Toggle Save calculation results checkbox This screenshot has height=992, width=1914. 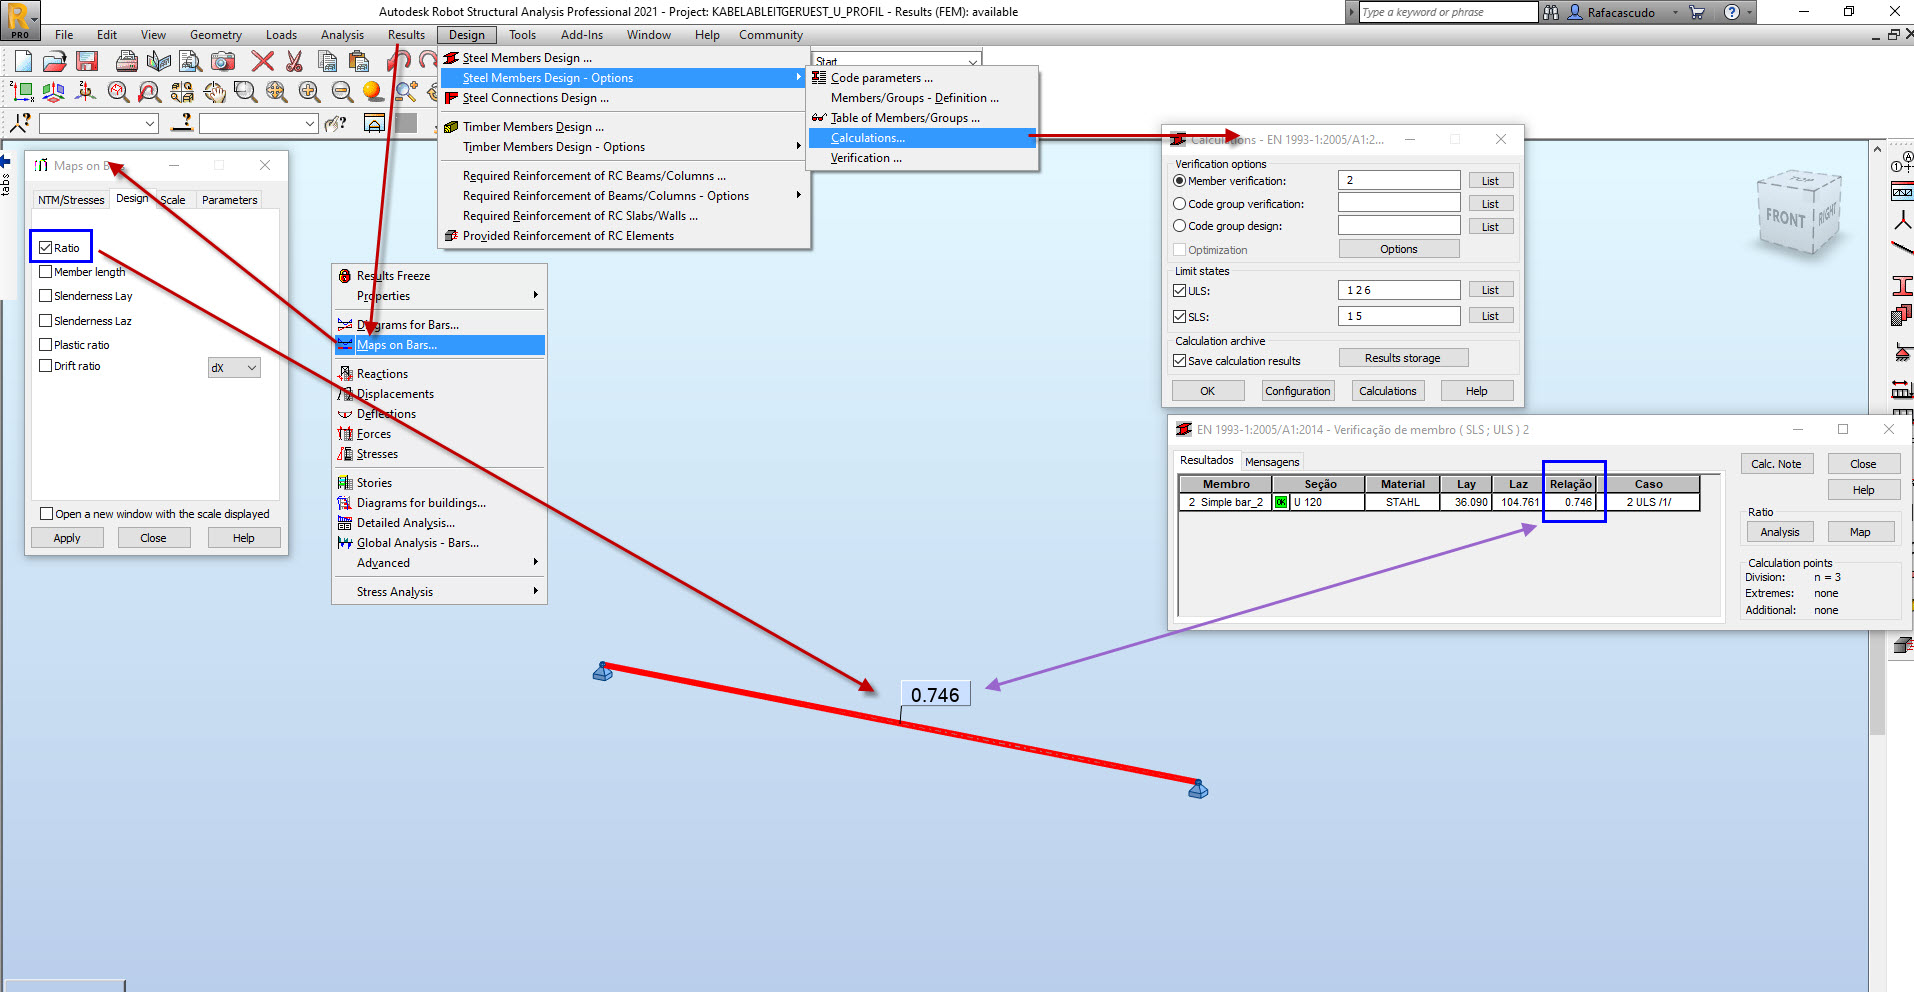click(x=1179, y=360)
